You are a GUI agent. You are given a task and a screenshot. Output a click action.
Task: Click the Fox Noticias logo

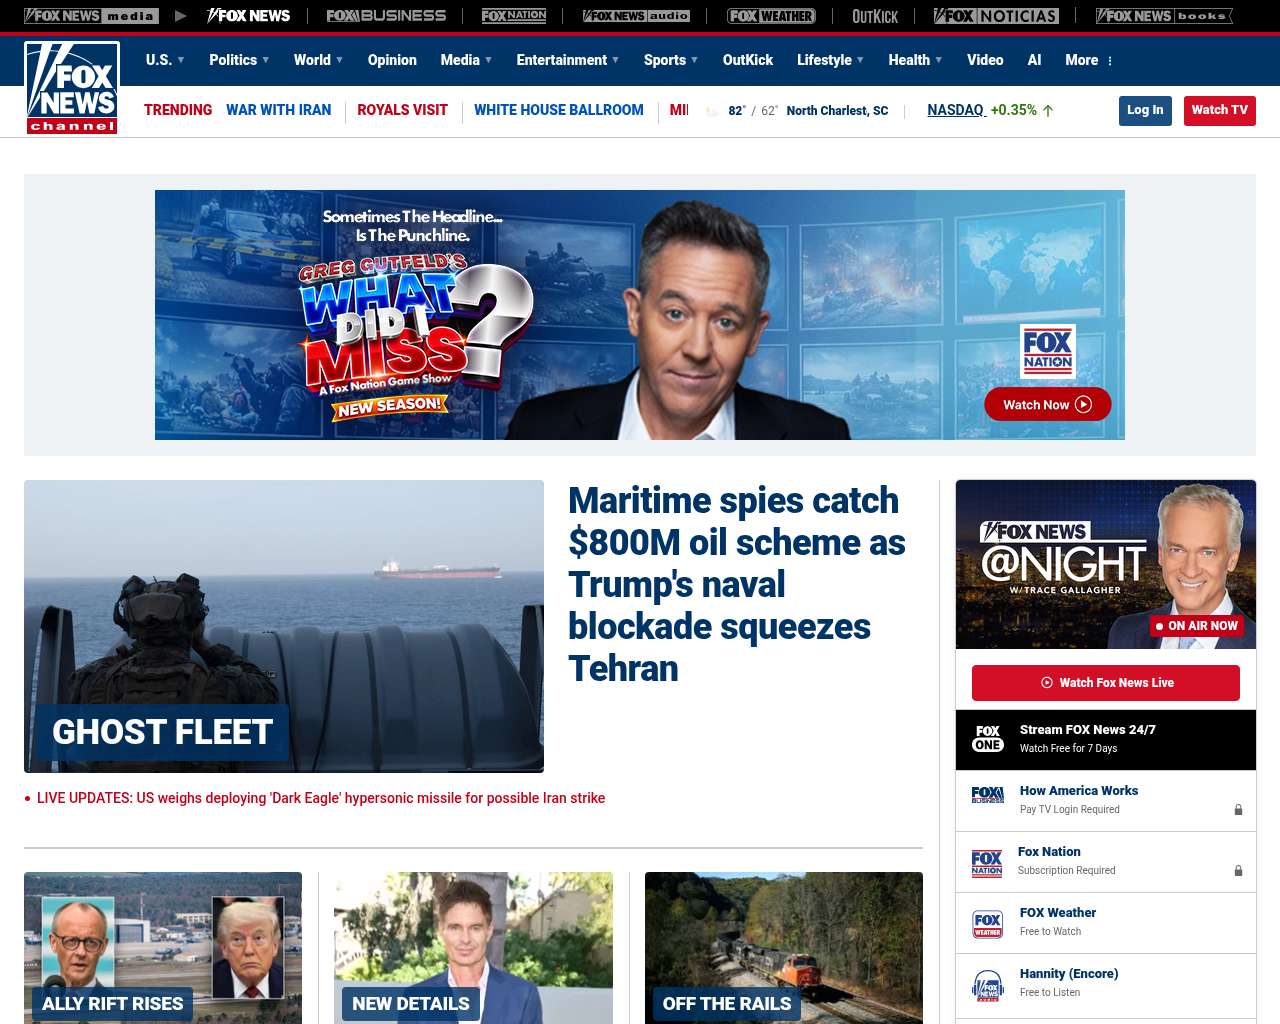(996, 16)
